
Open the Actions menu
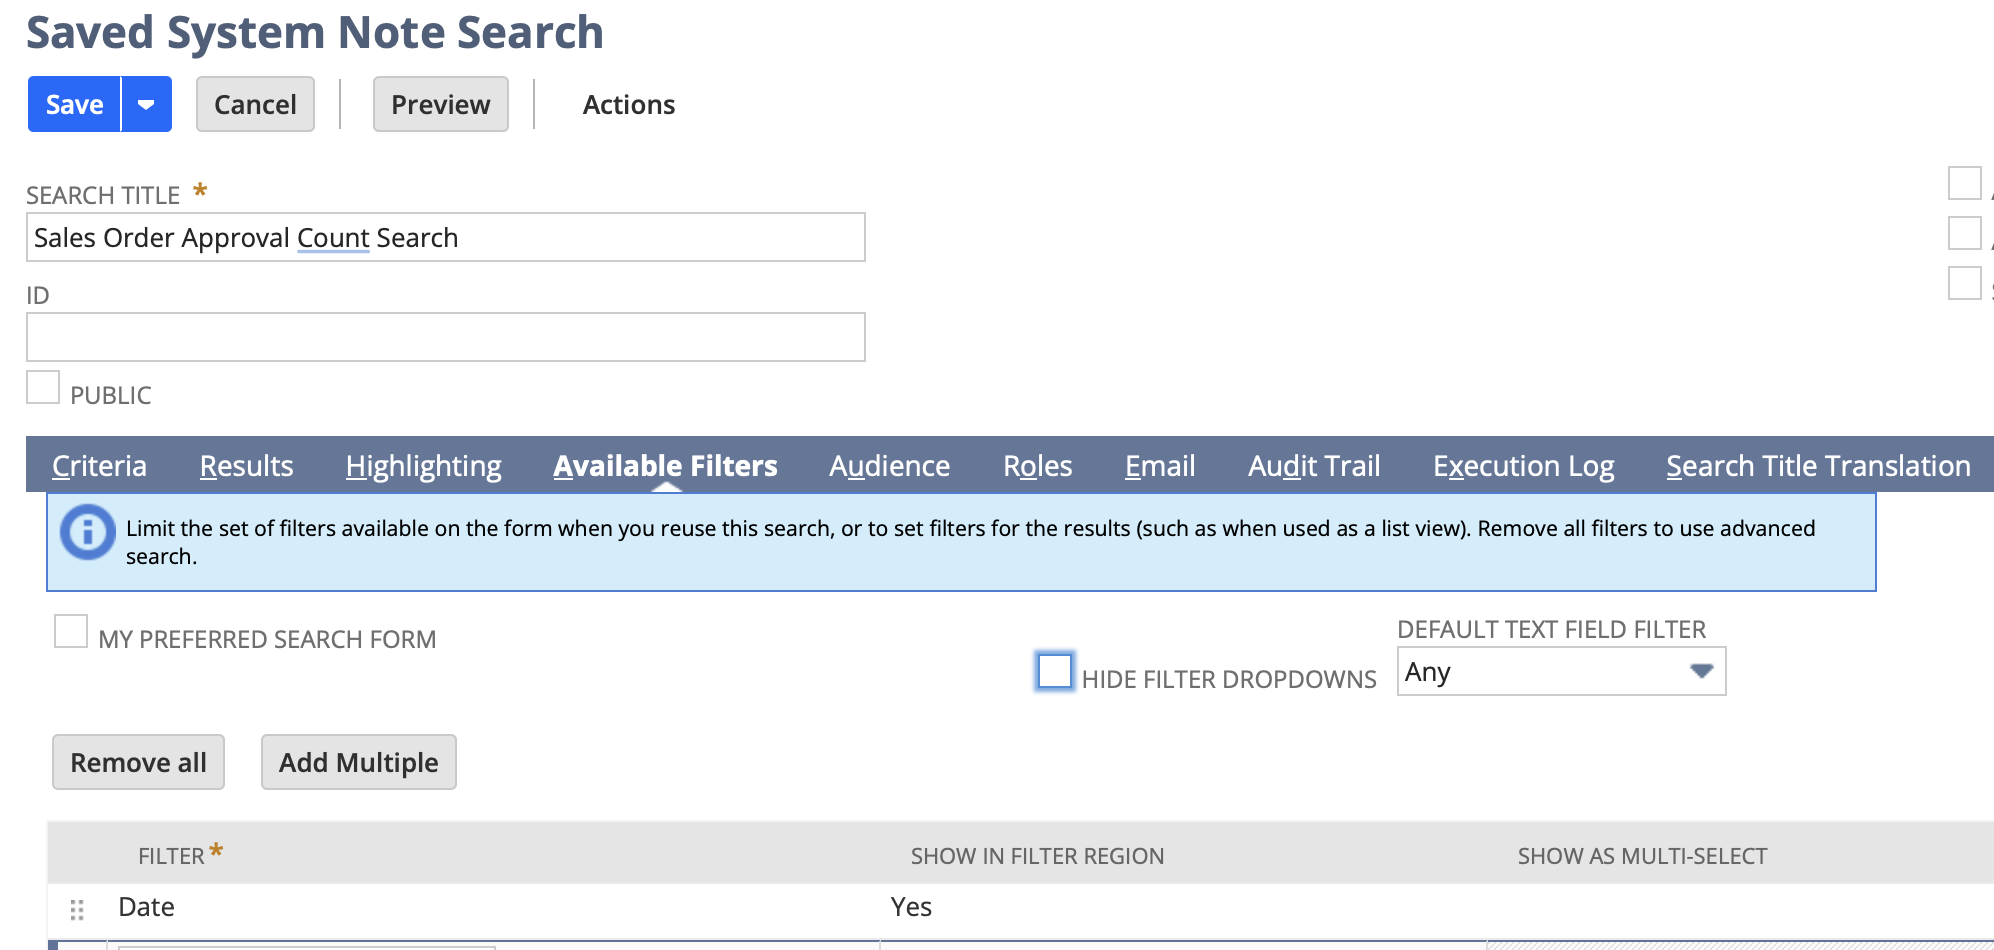628,105
